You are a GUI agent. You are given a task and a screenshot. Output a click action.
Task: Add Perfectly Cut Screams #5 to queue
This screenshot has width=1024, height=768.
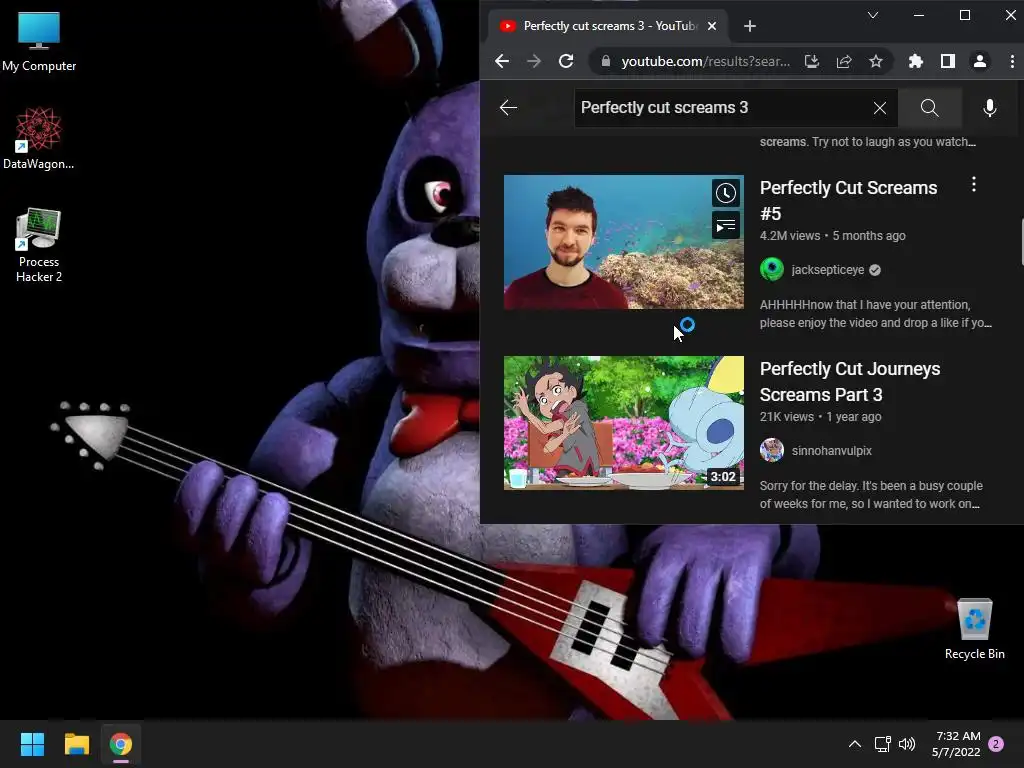click(726, 226)
